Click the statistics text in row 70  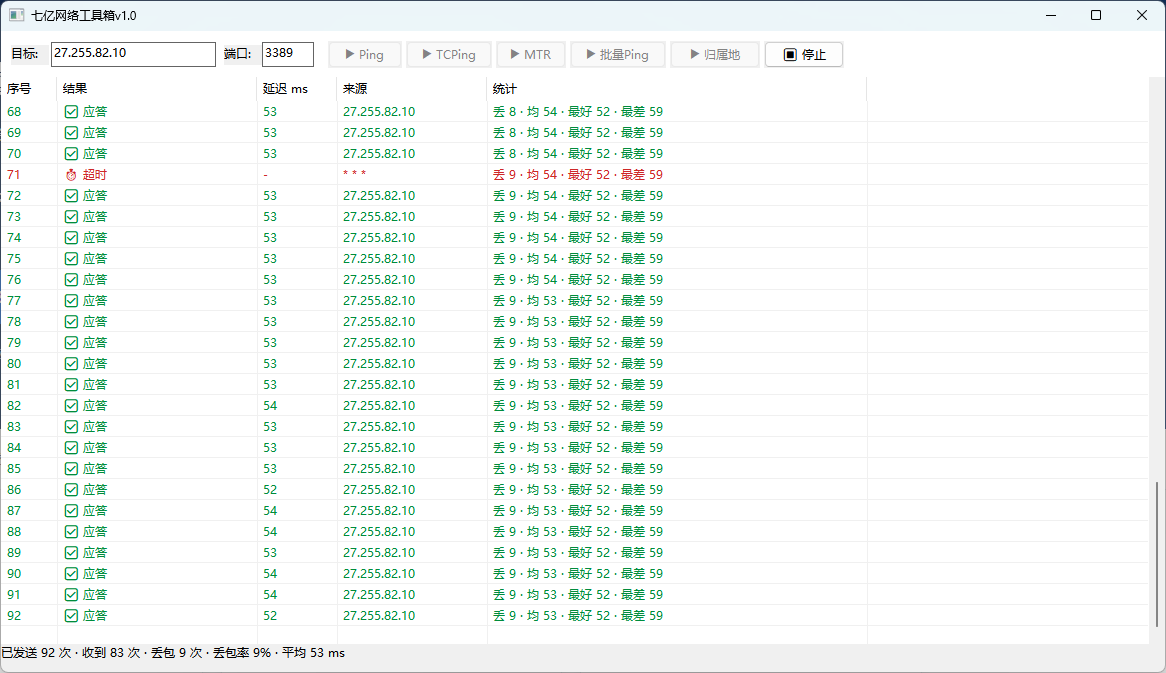578,154
